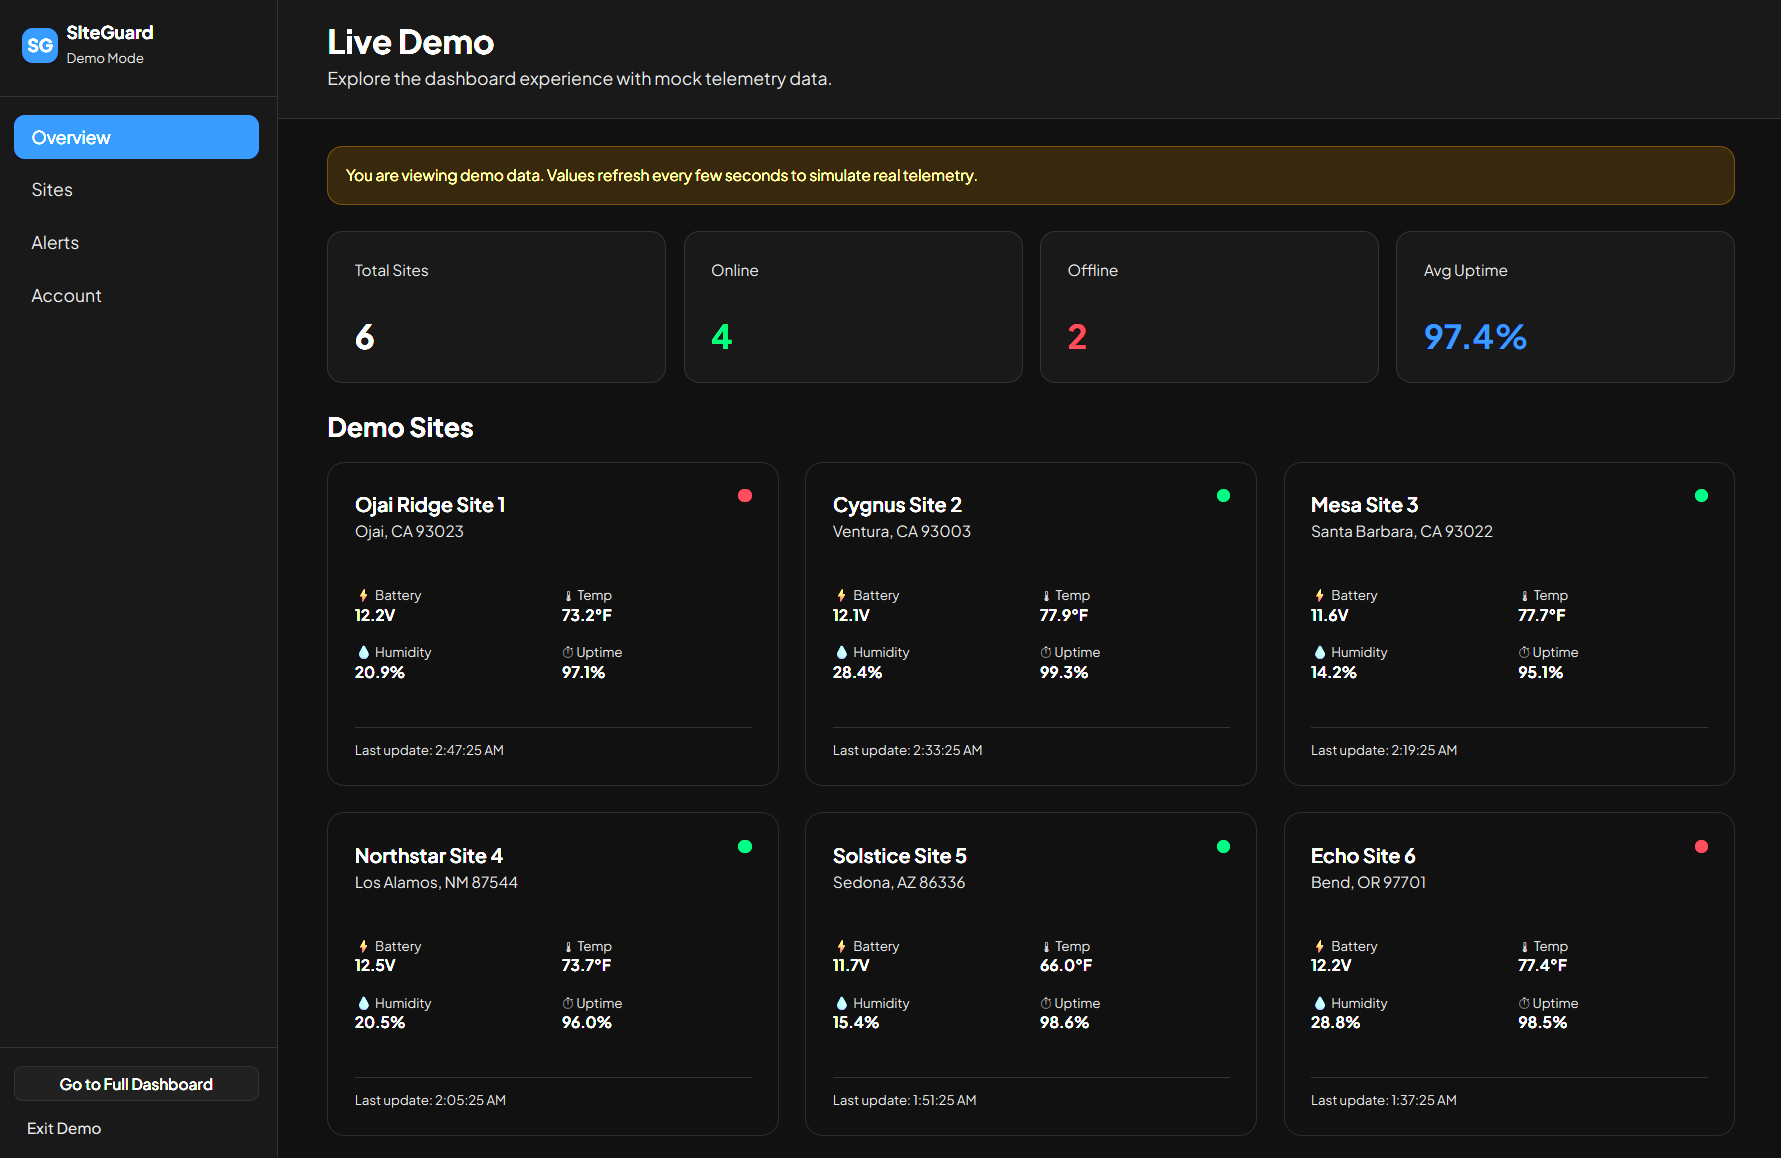
Task: Toggle the red status dot on Echo Site 6
Action: coord(1703,846)
